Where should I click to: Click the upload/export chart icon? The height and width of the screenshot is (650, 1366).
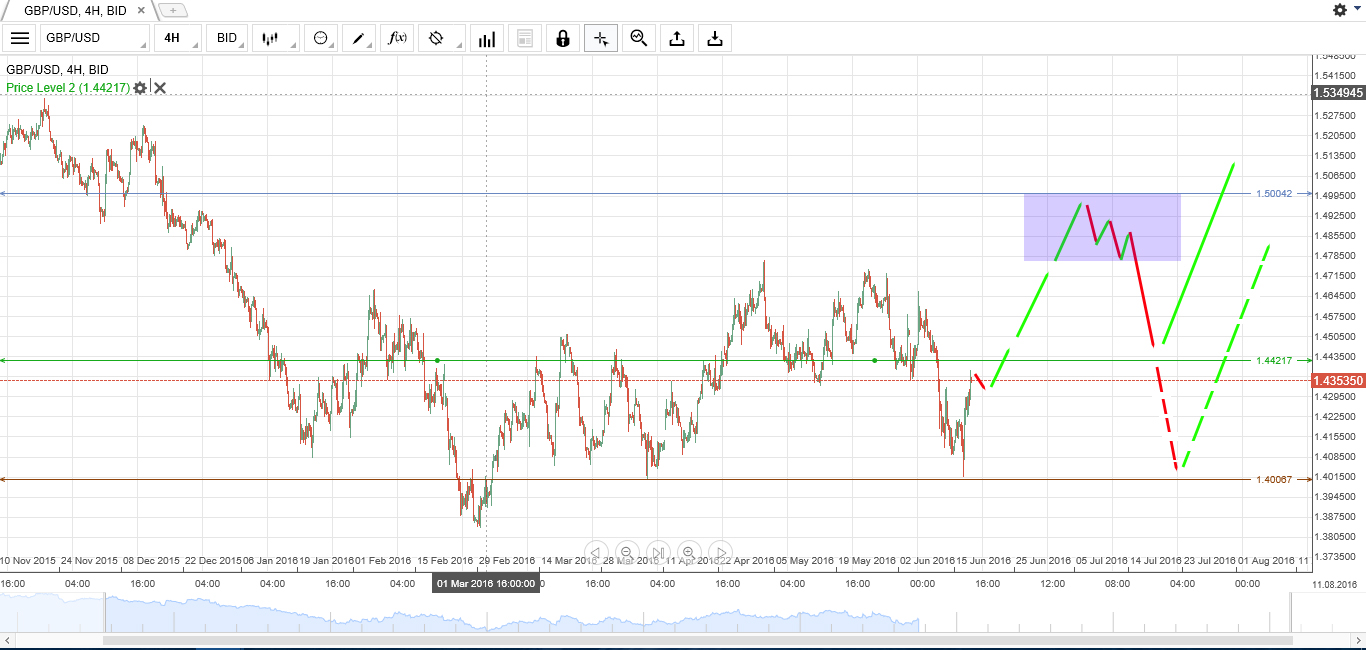[x=677, y=39]
